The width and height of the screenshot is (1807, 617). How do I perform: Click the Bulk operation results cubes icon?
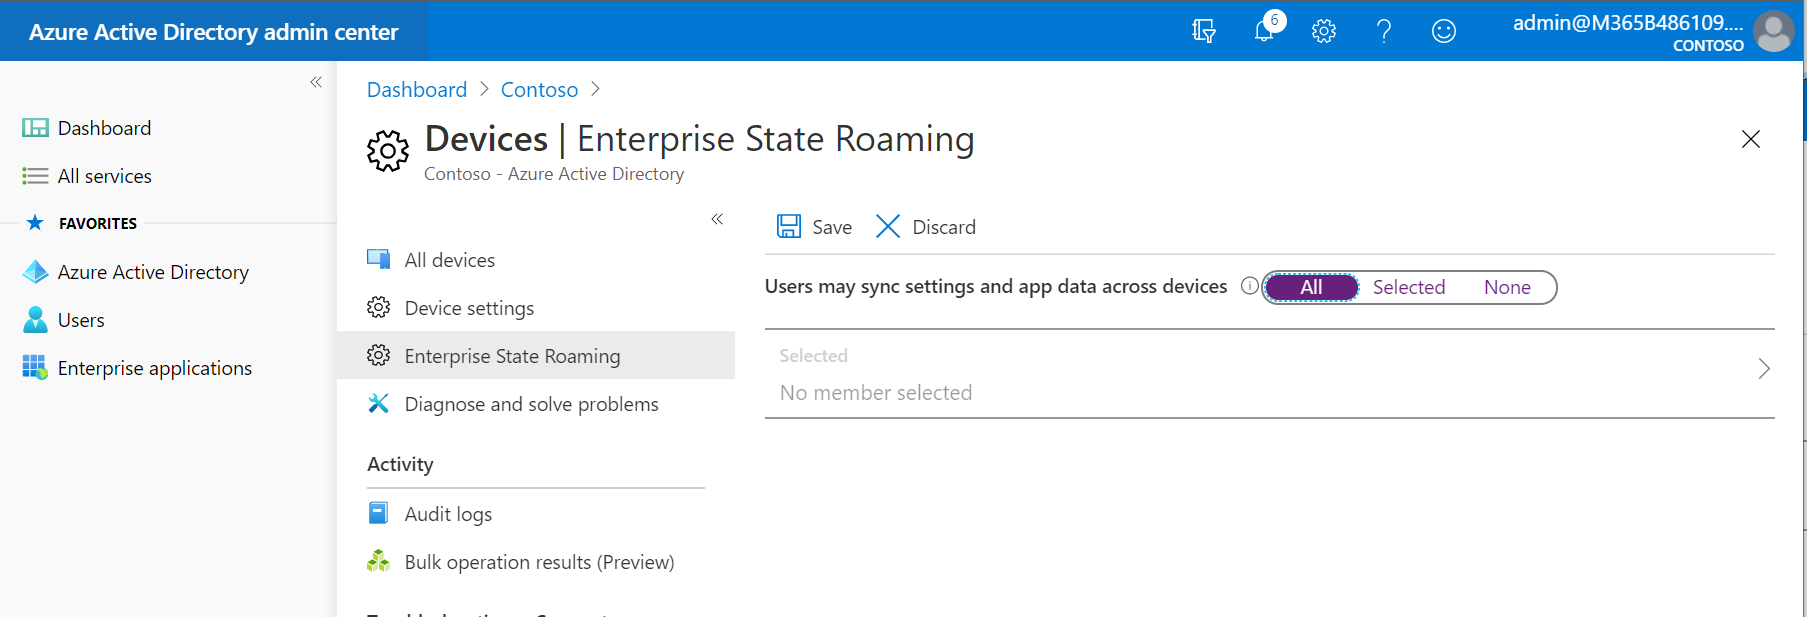click(379, 561)
